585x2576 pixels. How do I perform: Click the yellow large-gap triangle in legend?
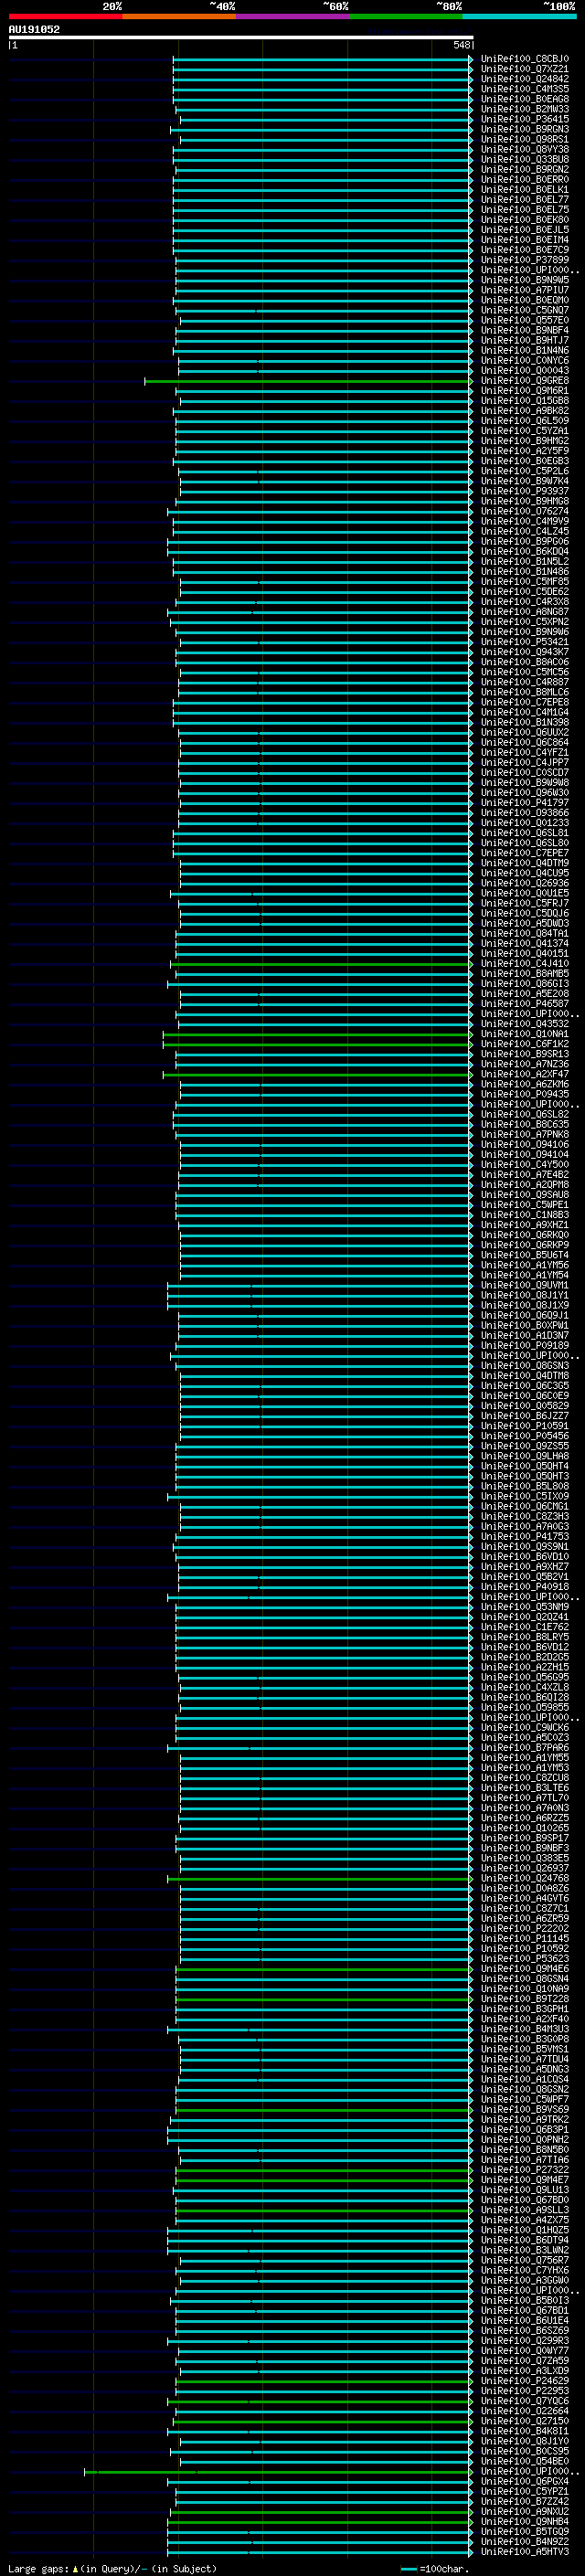[75, 2568]
